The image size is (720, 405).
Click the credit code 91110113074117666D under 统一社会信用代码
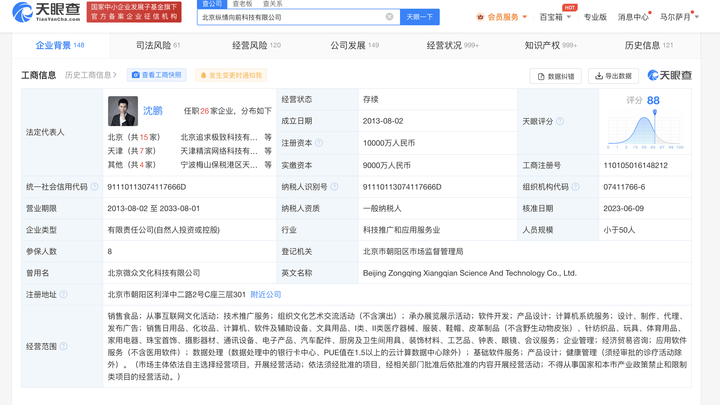click(146, 187)
